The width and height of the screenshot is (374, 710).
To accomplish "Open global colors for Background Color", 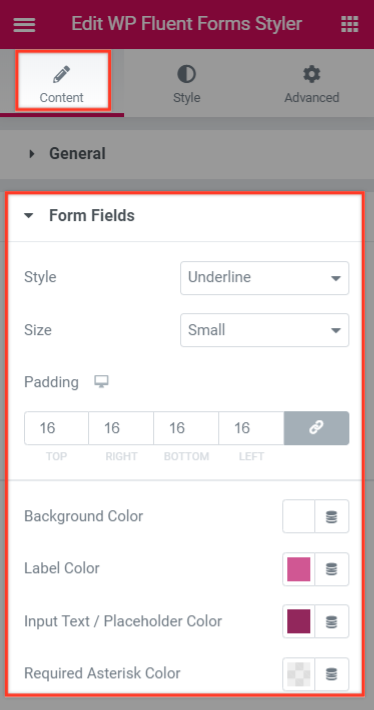I will (332, 516).
